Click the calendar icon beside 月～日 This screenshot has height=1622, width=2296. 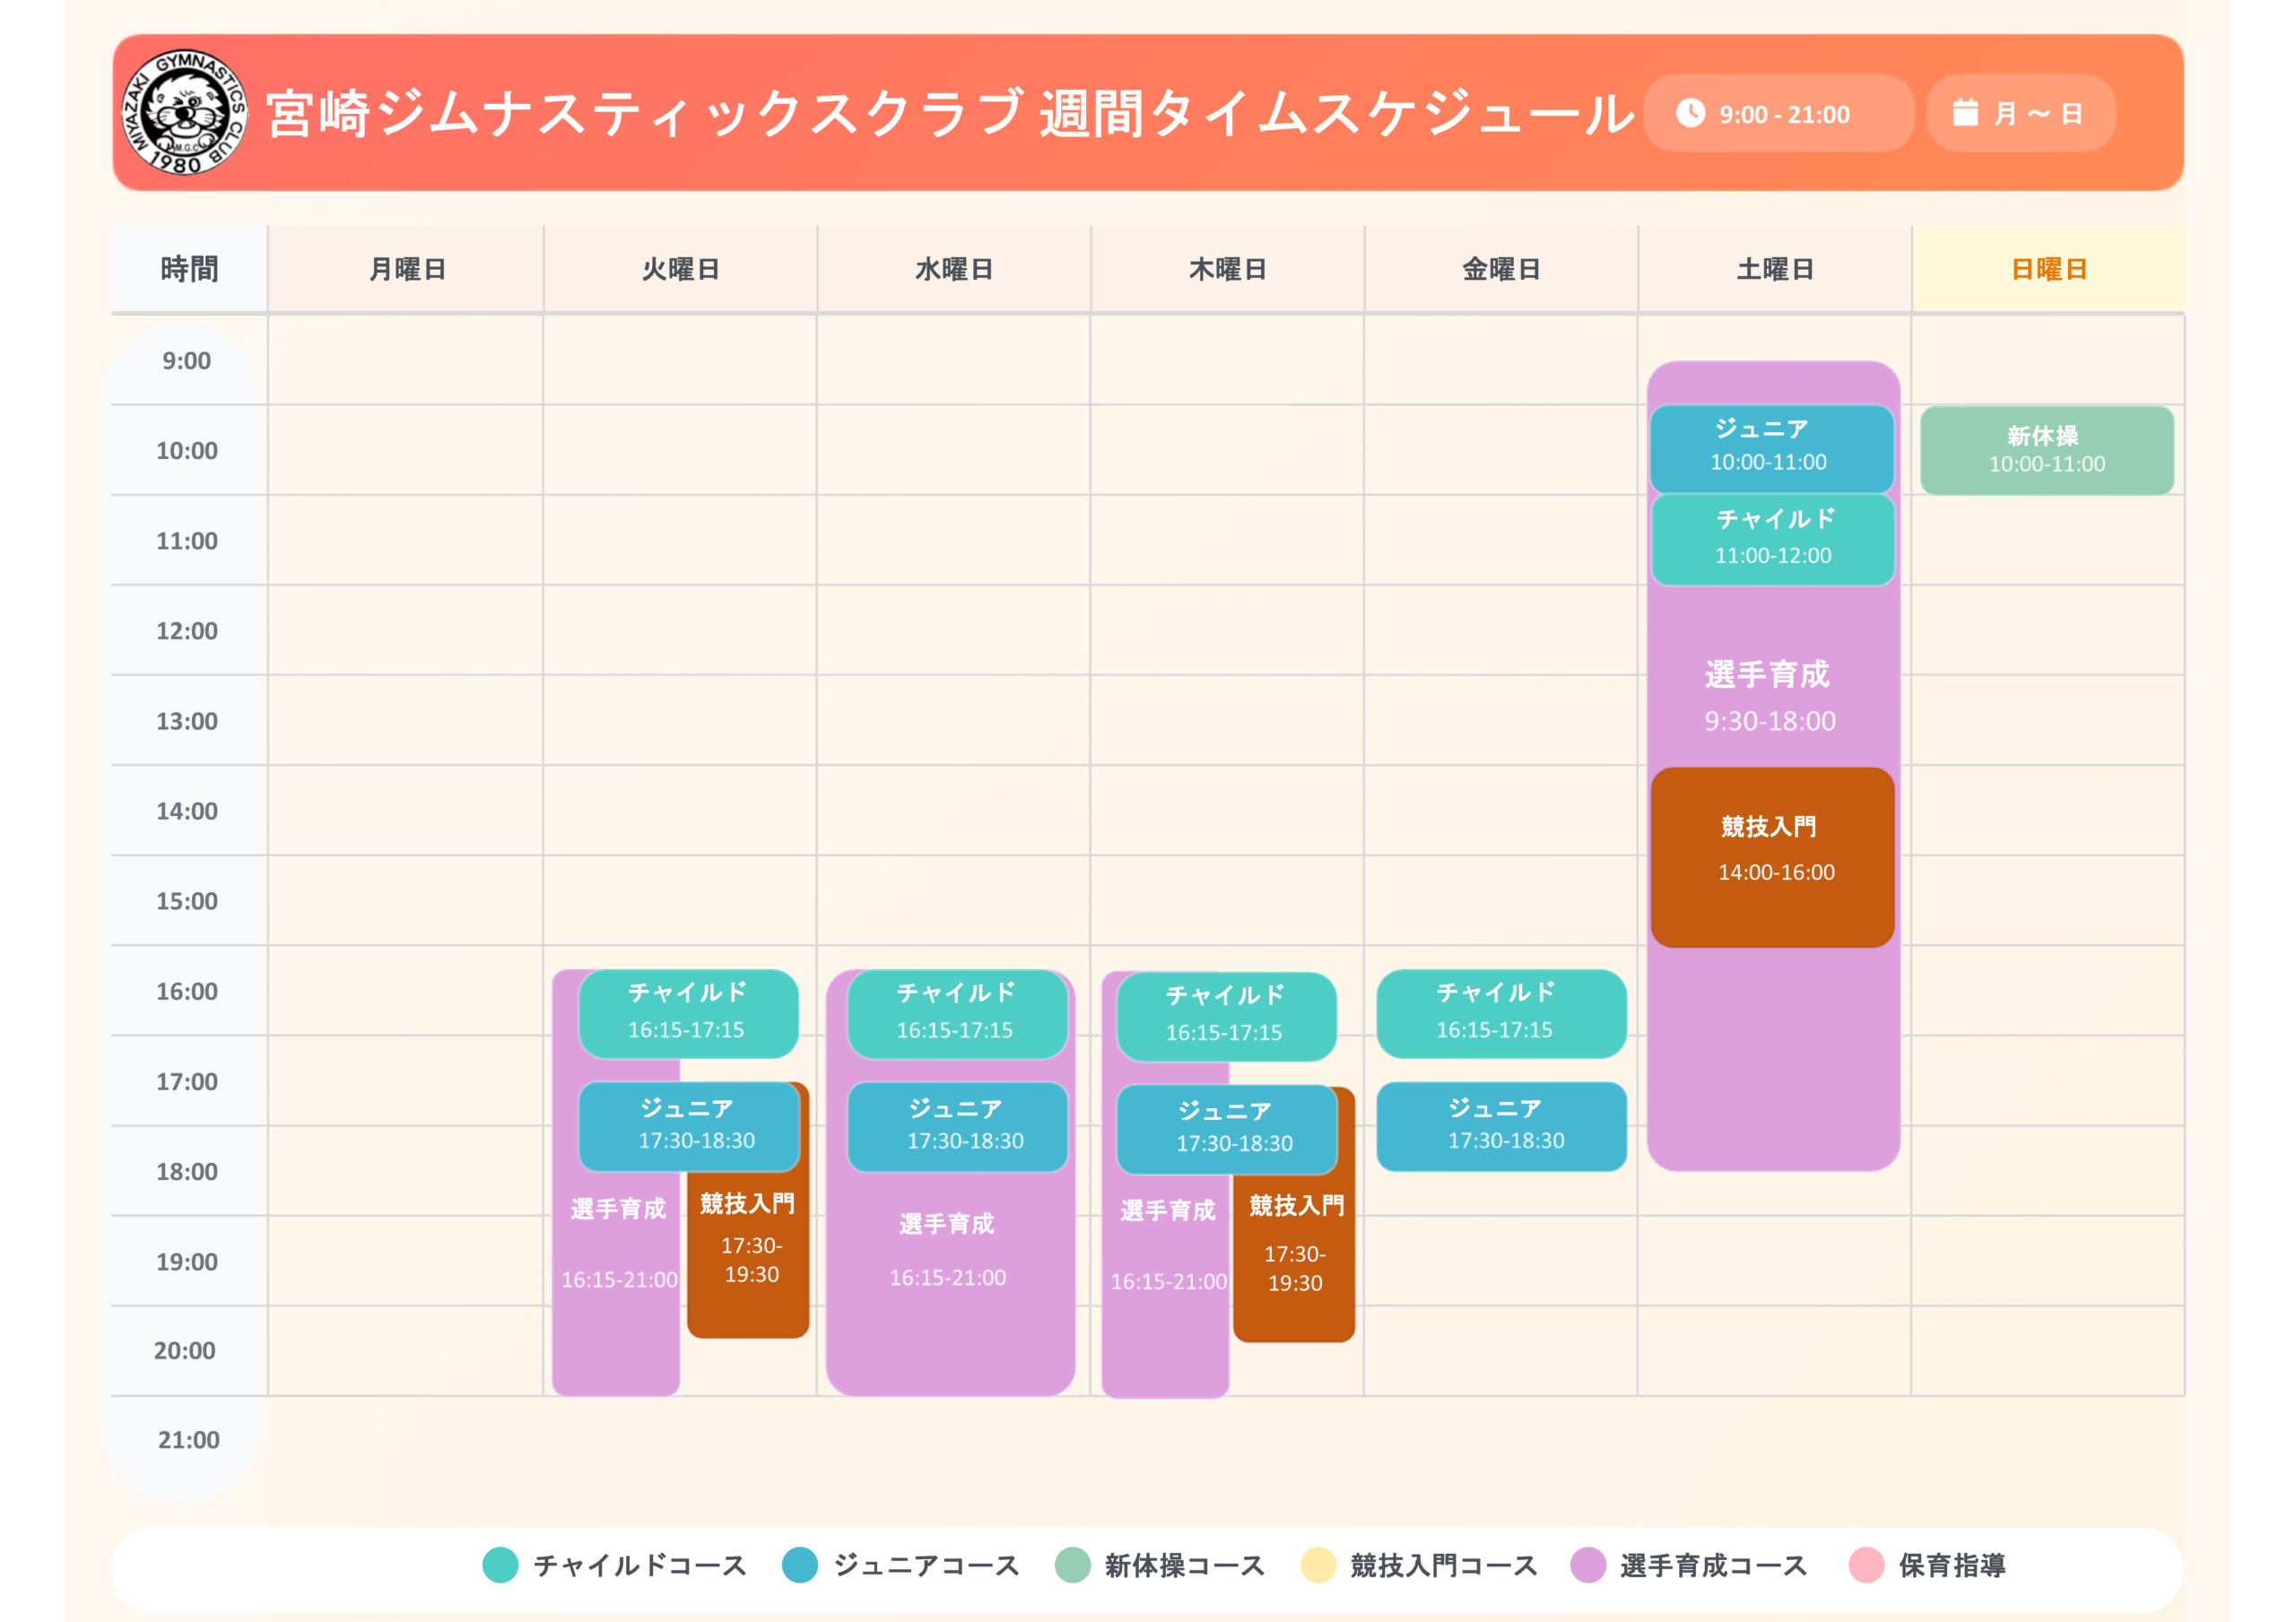click(x=1965, y=113)
